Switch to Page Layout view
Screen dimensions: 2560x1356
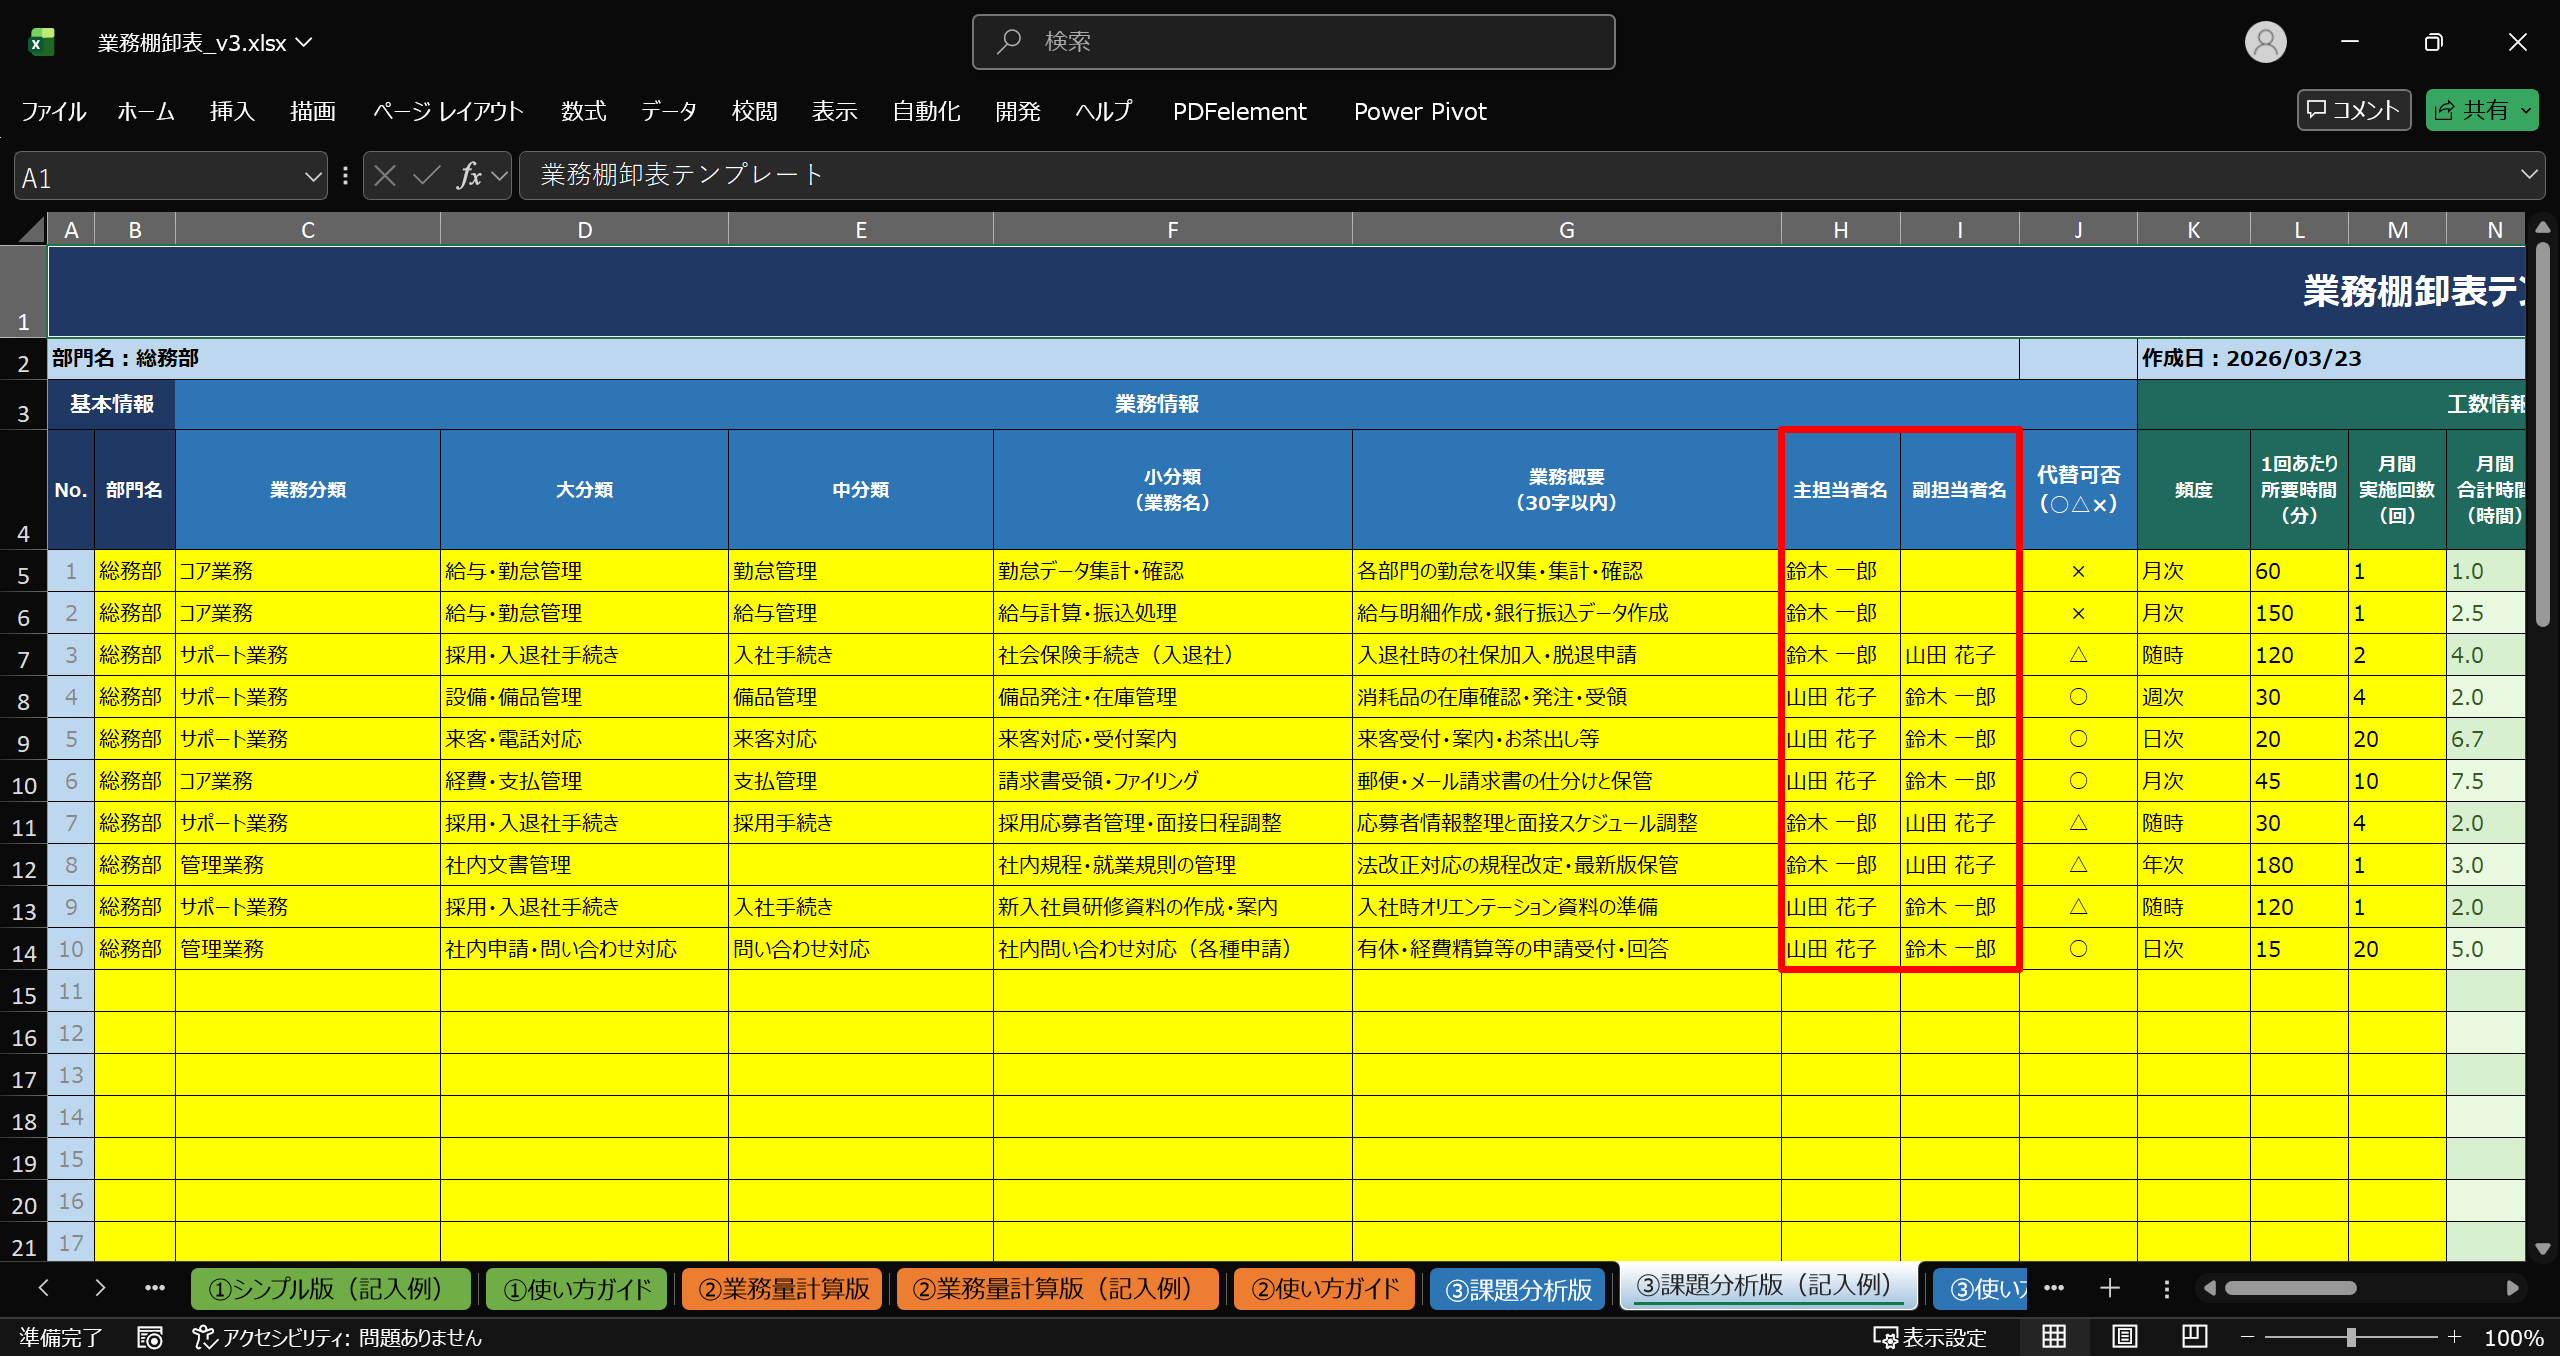2125,1337
